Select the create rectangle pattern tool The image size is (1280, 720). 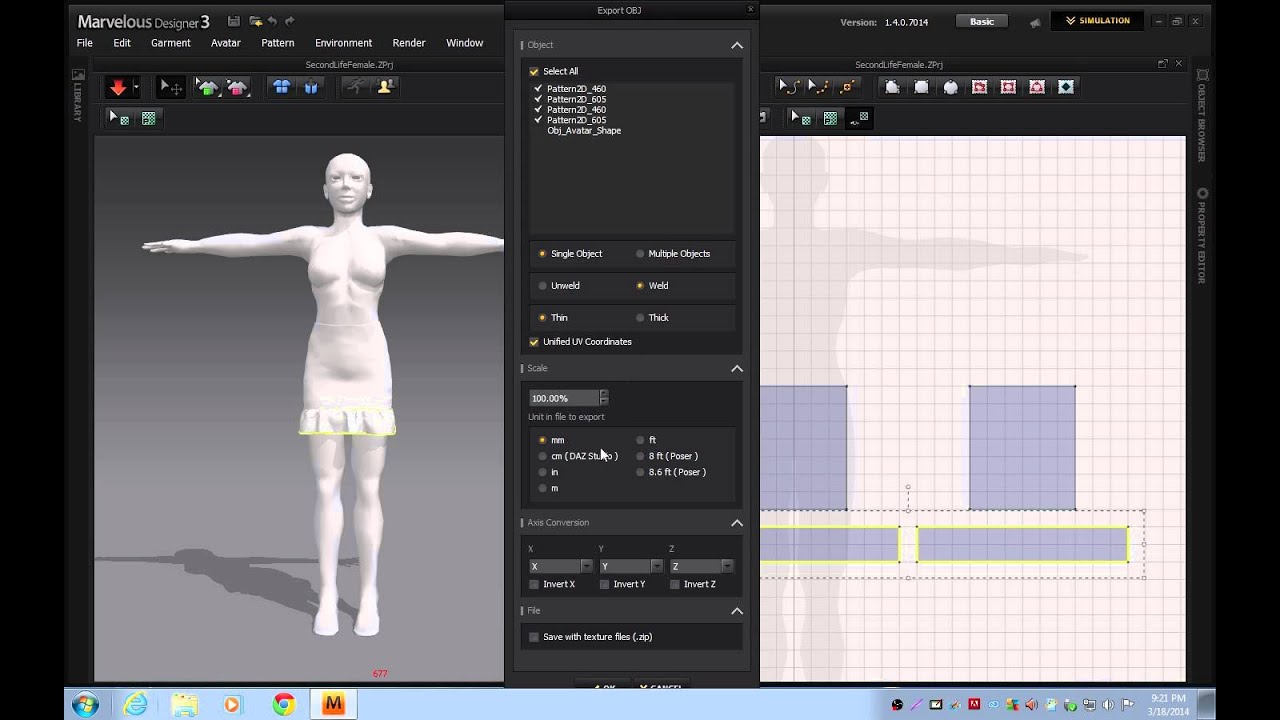click(921, 87)
